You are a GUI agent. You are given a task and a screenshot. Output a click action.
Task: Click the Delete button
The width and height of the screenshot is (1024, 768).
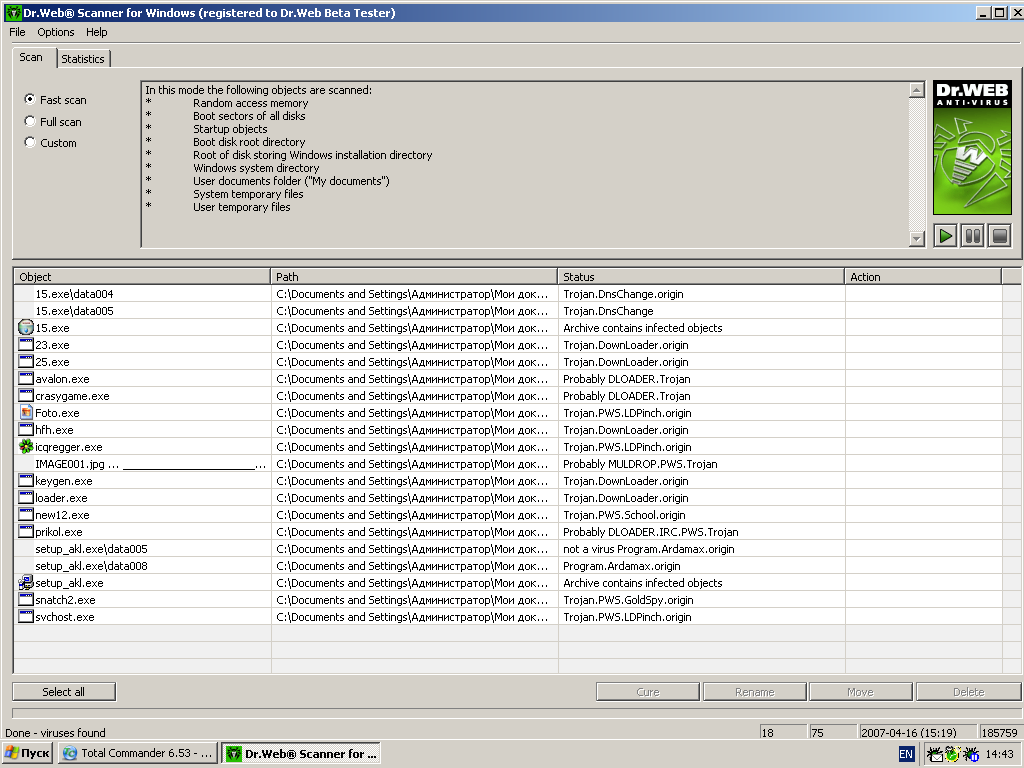click(x=968, y=692)
